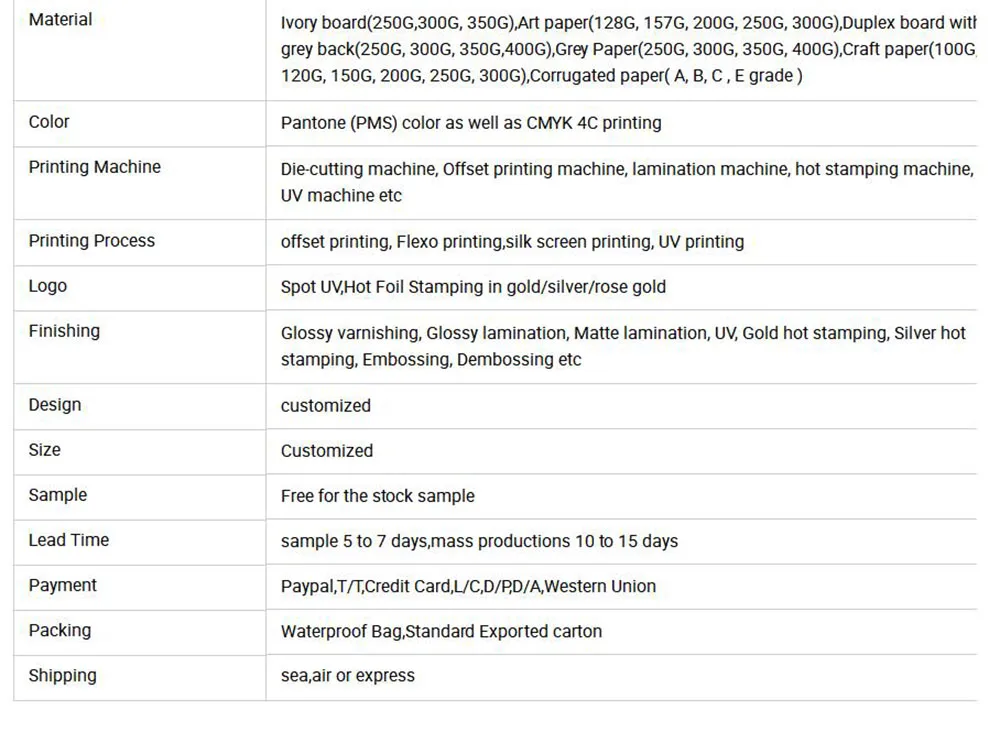Click the Pantone (PMS) color value text
The image size is (1000, 743).
click(471, 123)
